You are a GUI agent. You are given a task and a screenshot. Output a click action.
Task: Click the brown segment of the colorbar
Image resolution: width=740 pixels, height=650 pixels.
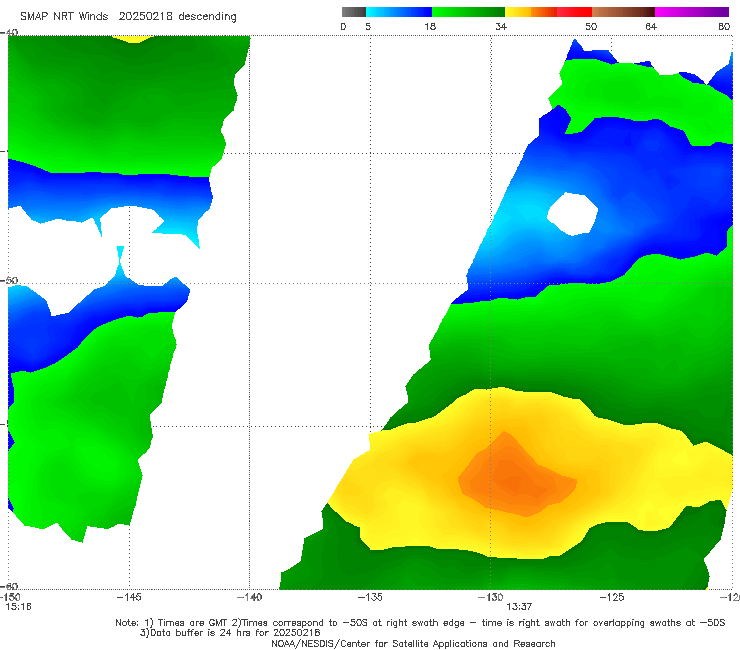(623, 12)
